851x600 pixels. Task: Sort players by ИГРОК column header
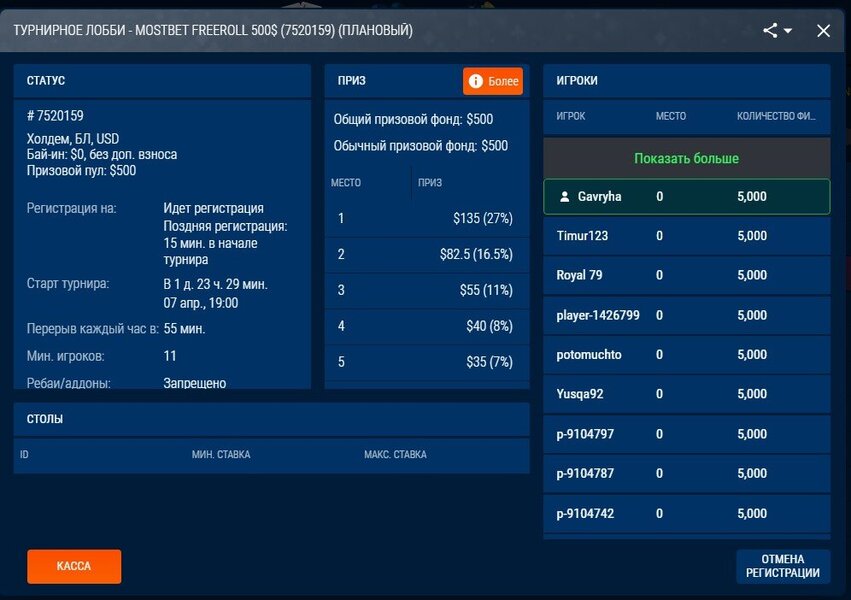tap(571, 116)
